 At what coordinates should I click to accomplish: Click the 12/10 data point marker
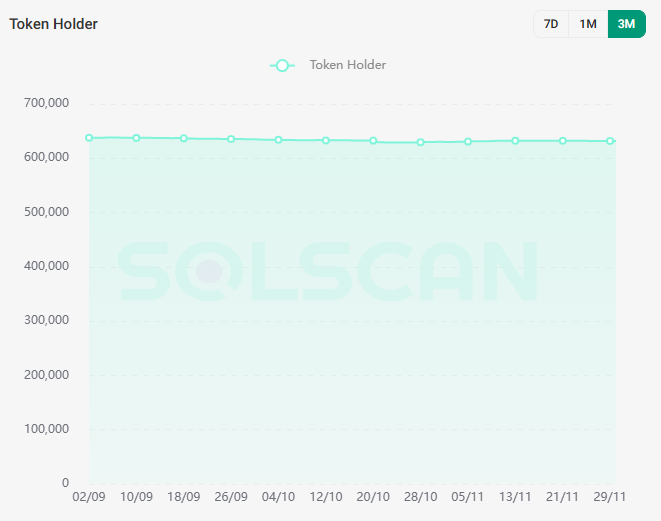coord(326,140)
